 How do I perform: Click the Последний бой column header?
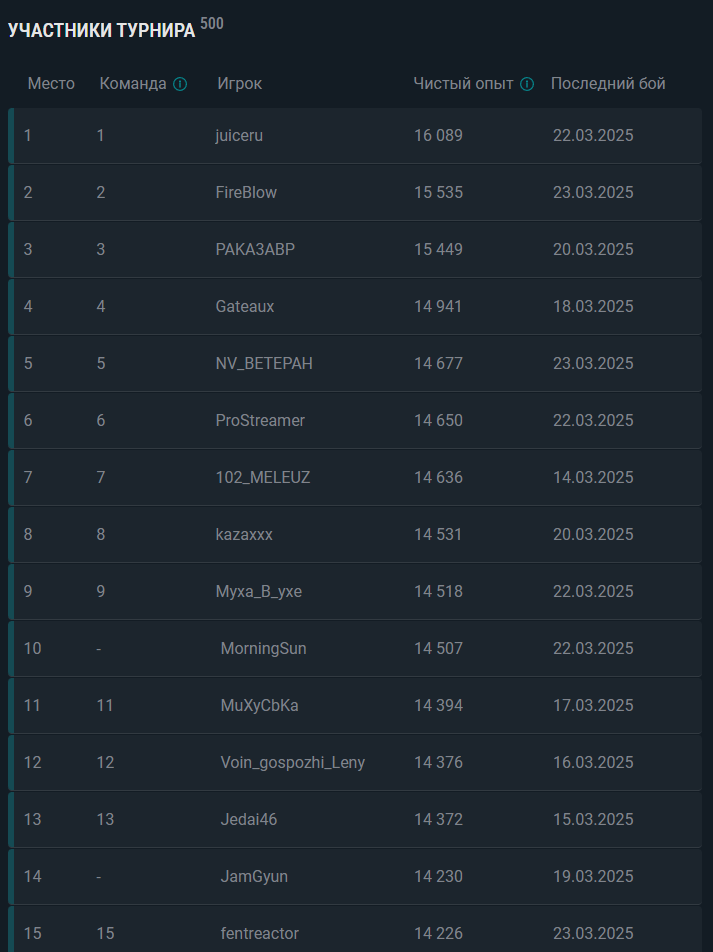click(608, 84)
